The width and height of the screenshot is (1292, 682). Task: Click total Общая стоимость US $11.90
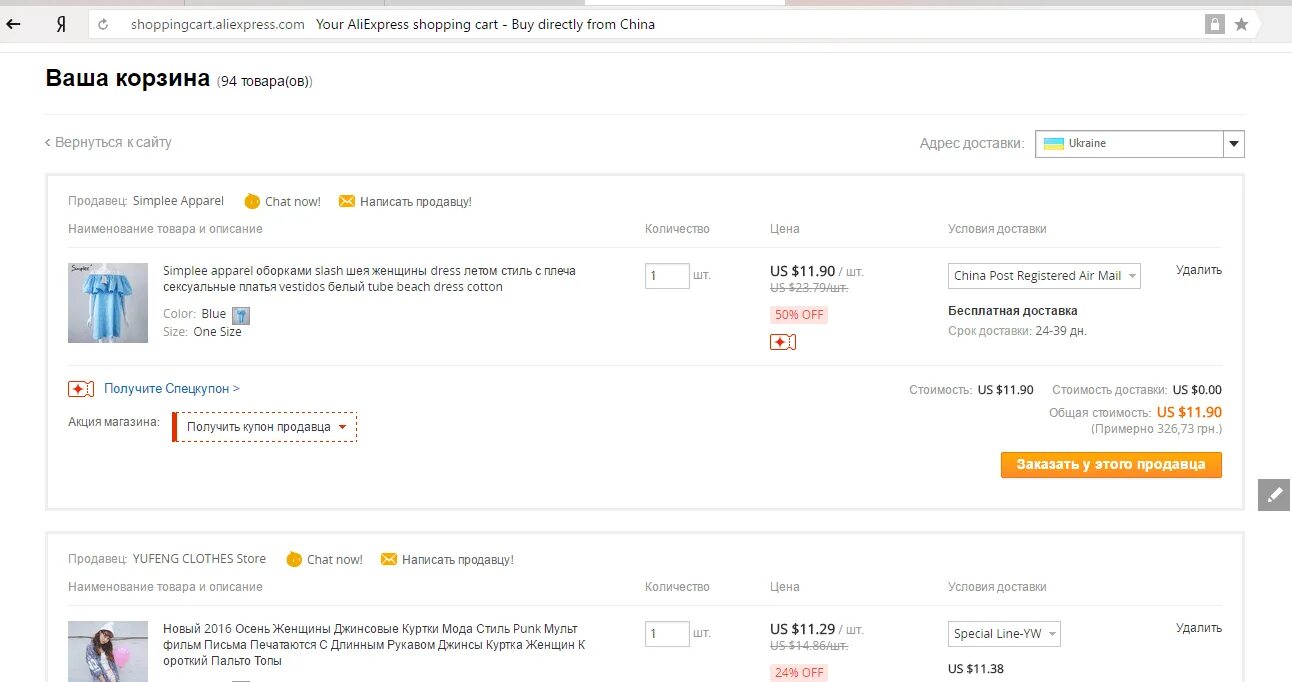coord(1135,412)
